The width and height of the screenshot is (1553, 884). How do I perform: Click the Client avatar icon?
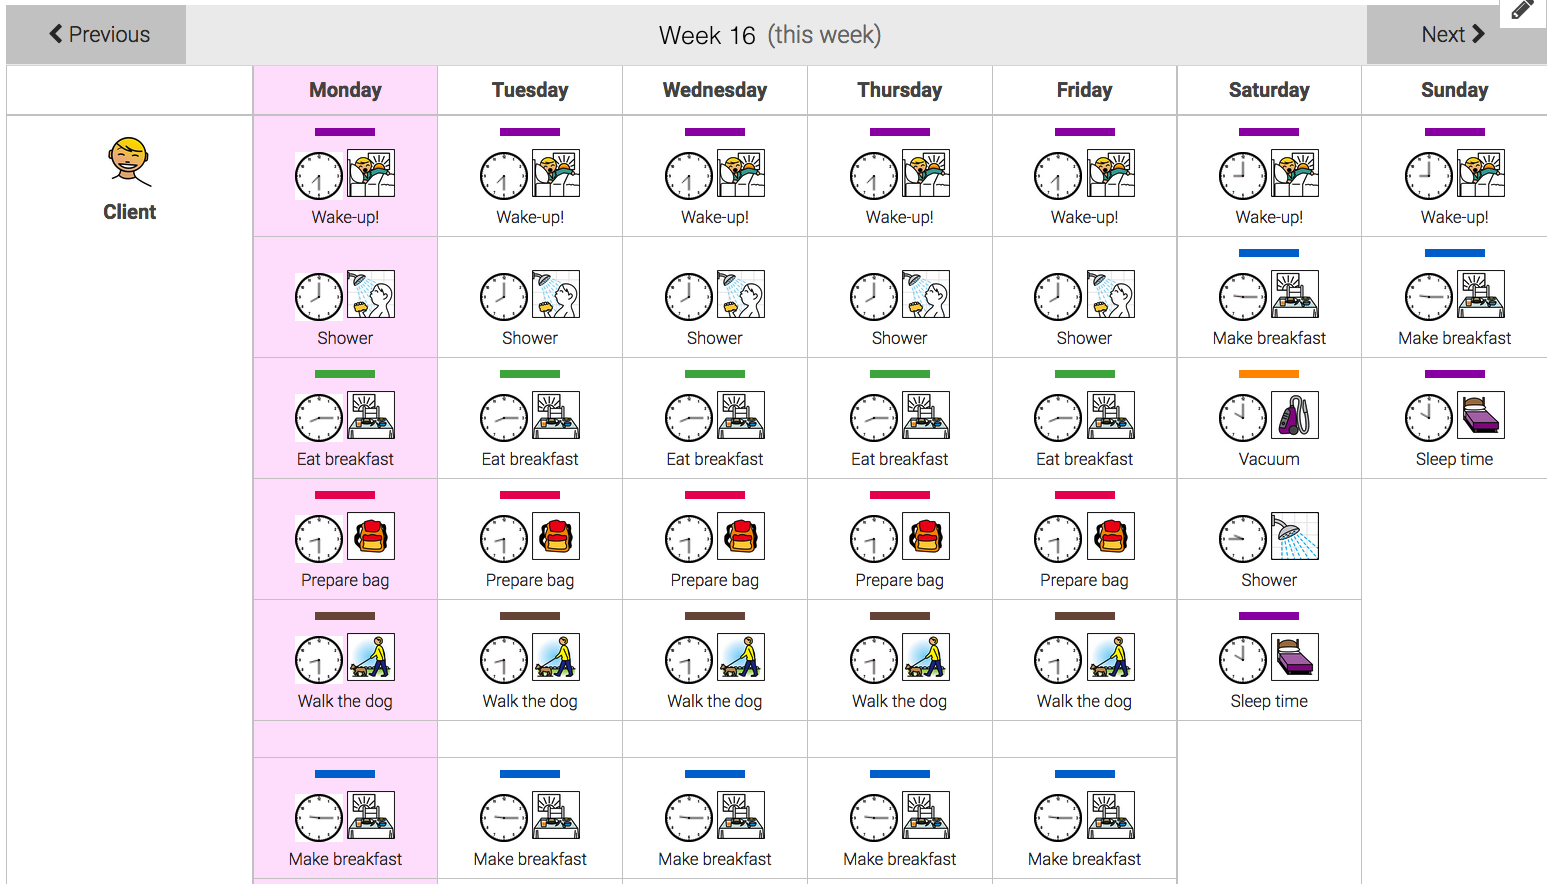[130, 162]
